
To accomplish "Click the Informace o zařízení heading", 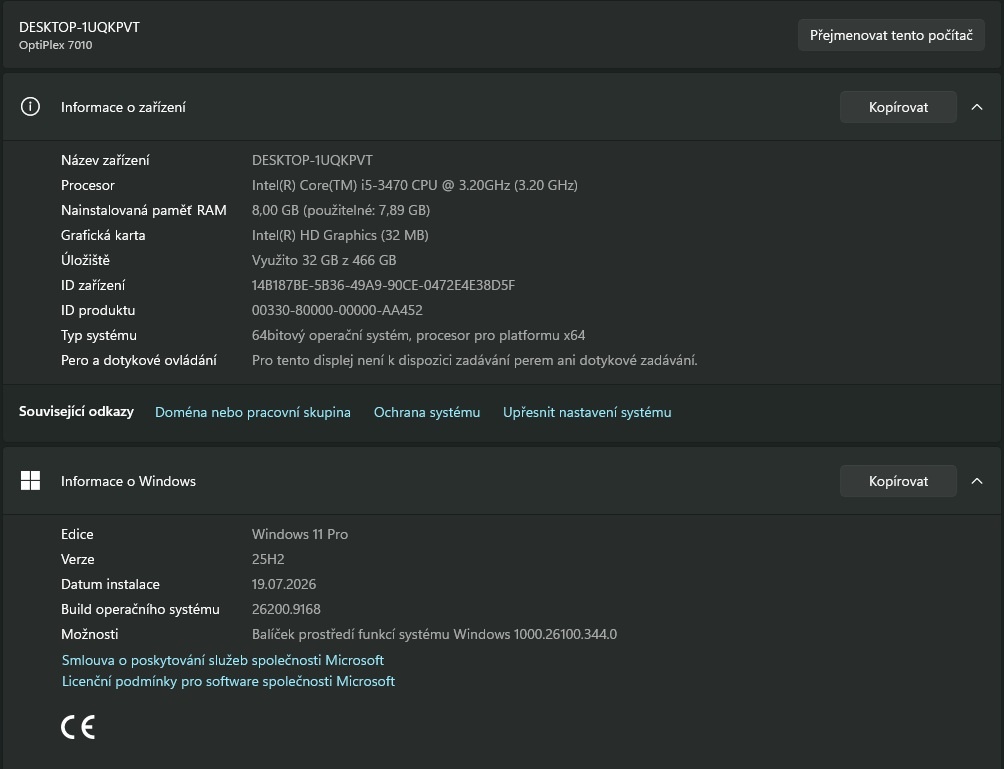I will click(x=123, y=107).
